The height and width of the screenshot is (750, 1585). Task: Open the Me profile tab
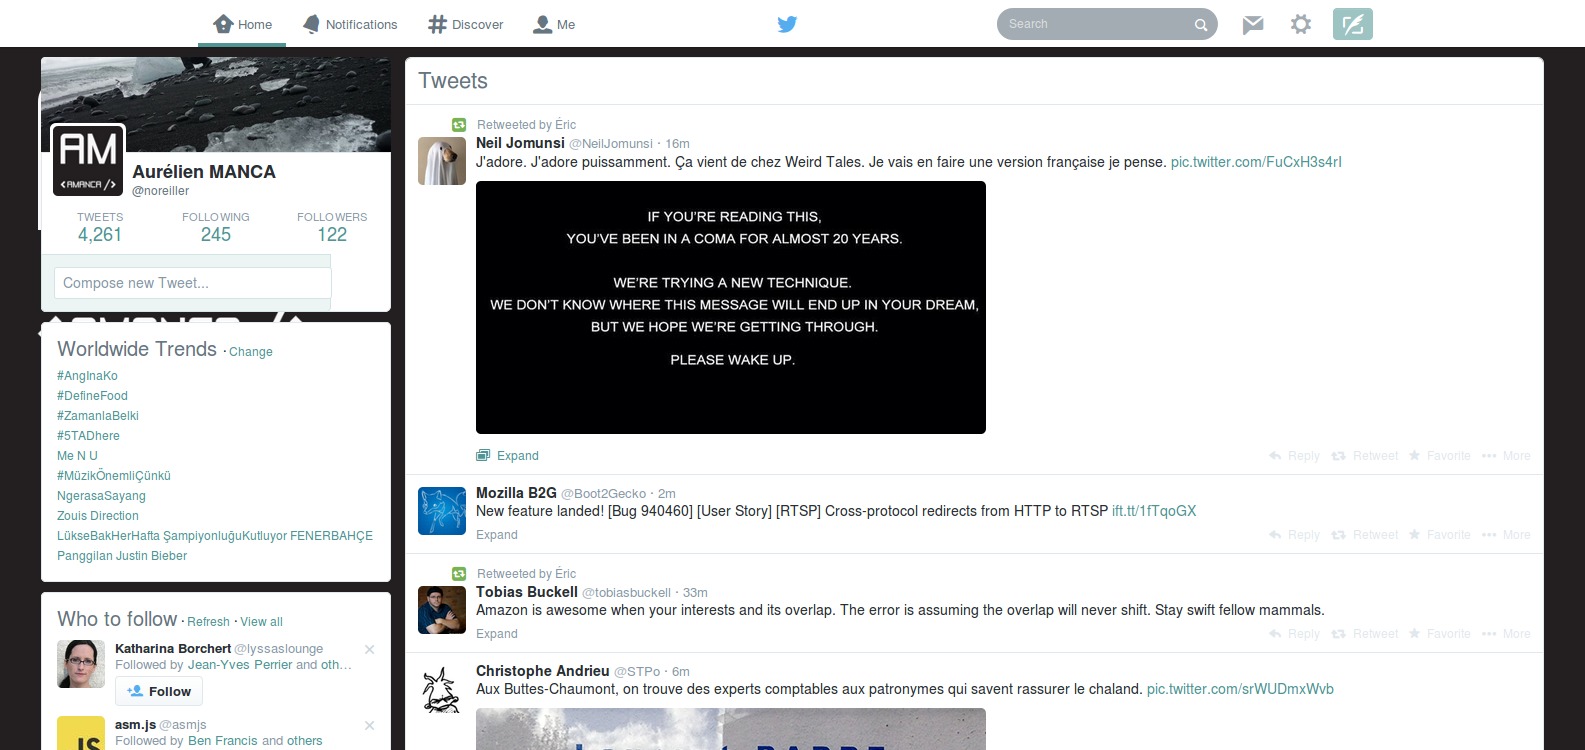point(554,24)
